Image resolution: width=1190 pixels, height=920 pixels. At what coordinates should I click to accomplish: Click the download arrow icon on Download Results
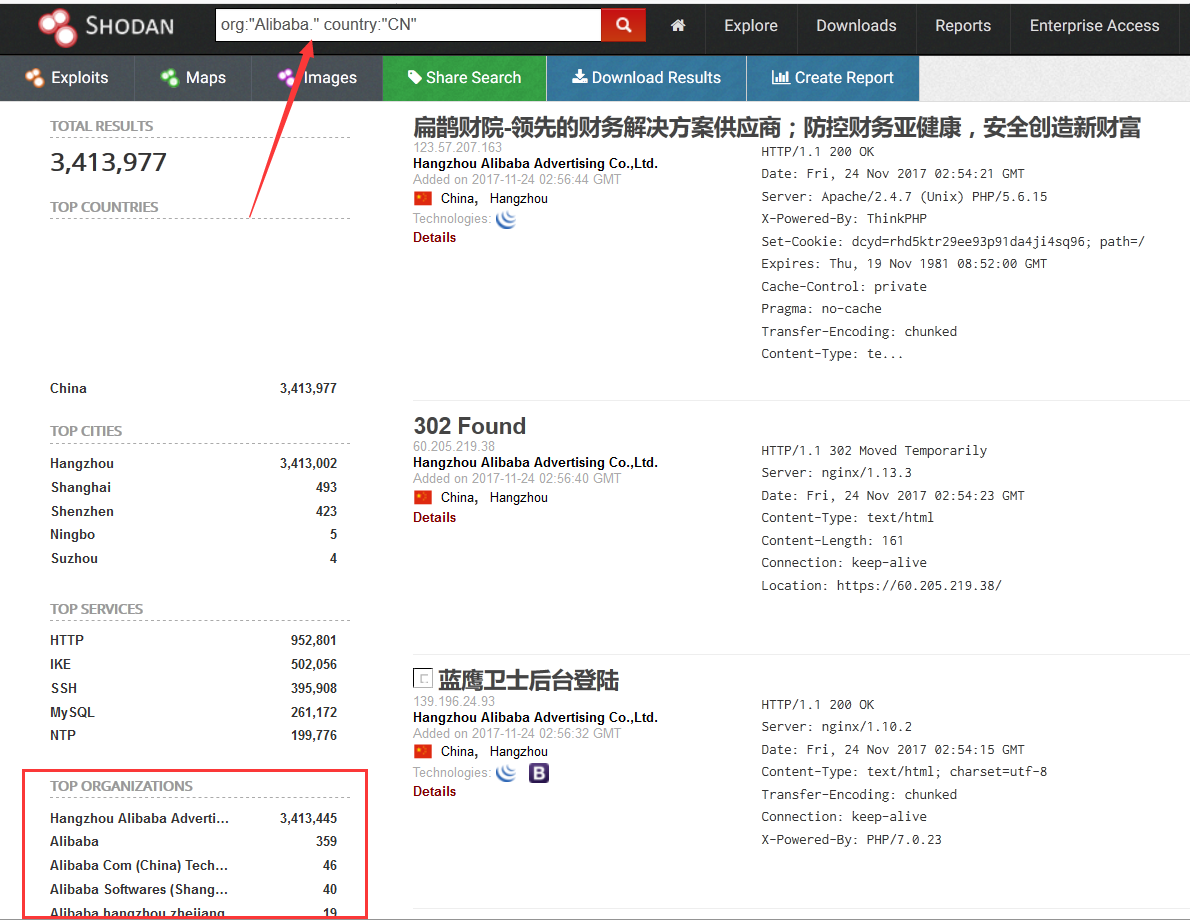(579, 76)
